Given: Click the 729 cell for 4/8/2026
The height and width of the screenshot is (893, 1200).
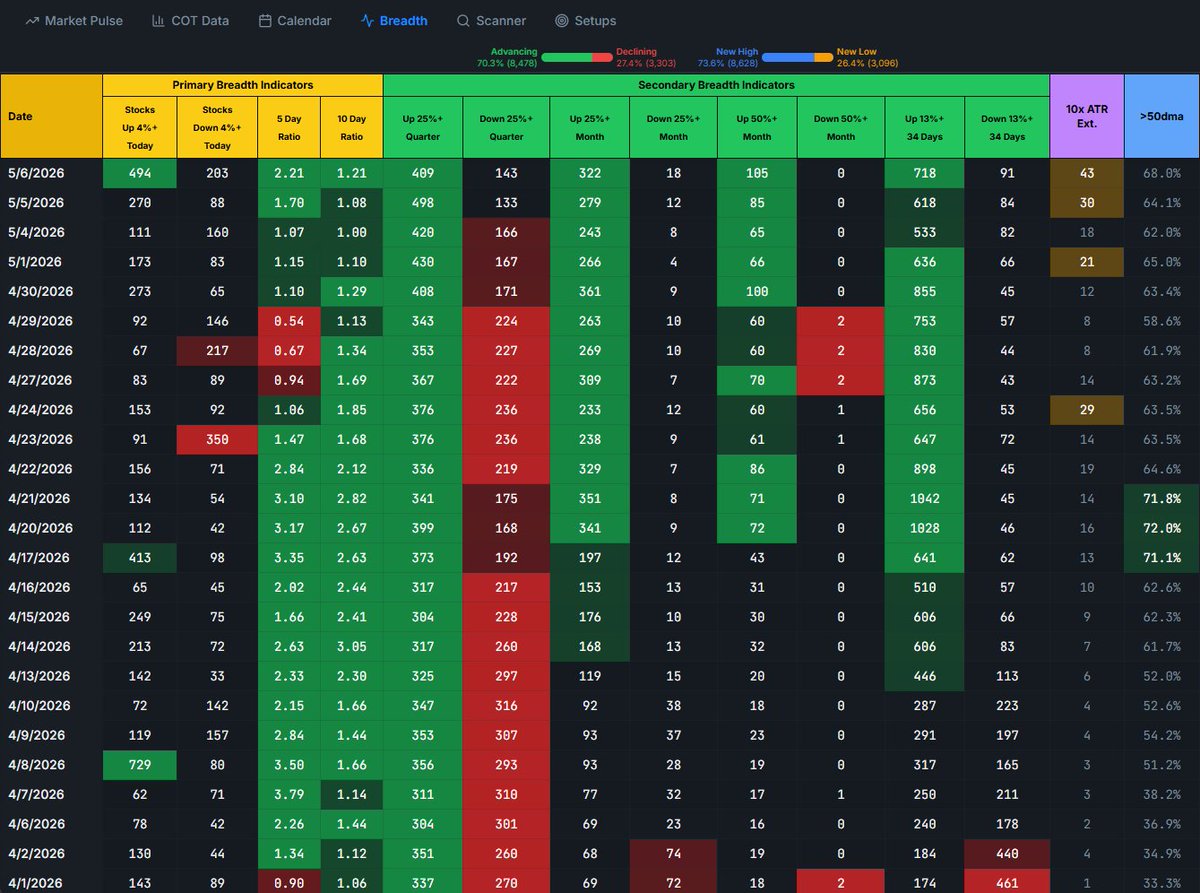Looking at the screenshot, I should pyautogui.click(x=139, y=764).
